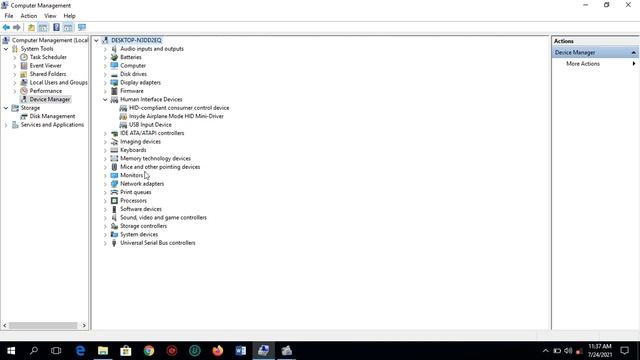
Task: Click the Firmware category icon
Action: 114,91
